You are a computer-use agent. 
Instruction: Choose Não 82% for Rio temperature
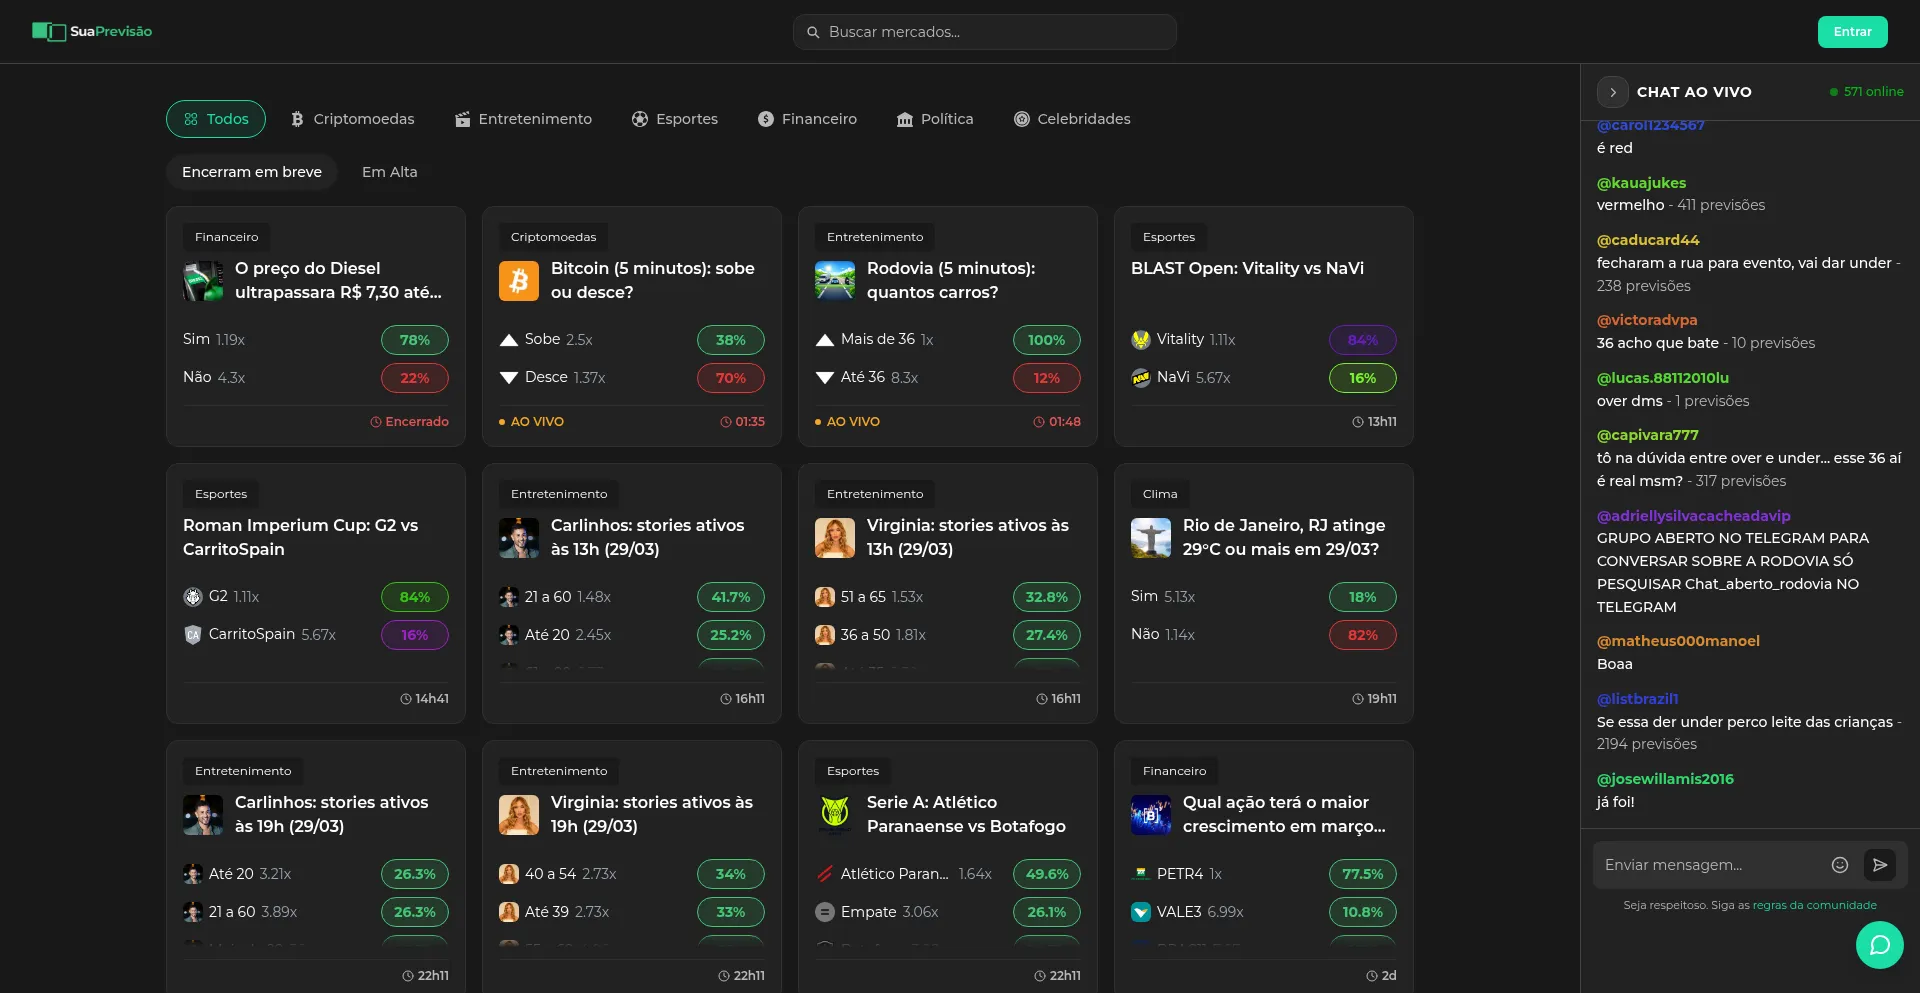point(1363,635)
